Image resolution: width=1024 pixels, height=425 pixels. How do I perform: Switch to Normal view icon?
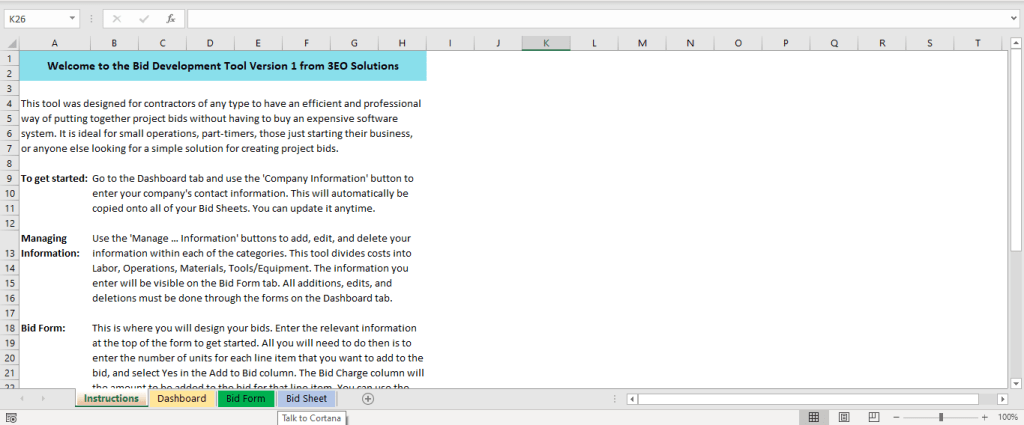[x=814, y=417]
